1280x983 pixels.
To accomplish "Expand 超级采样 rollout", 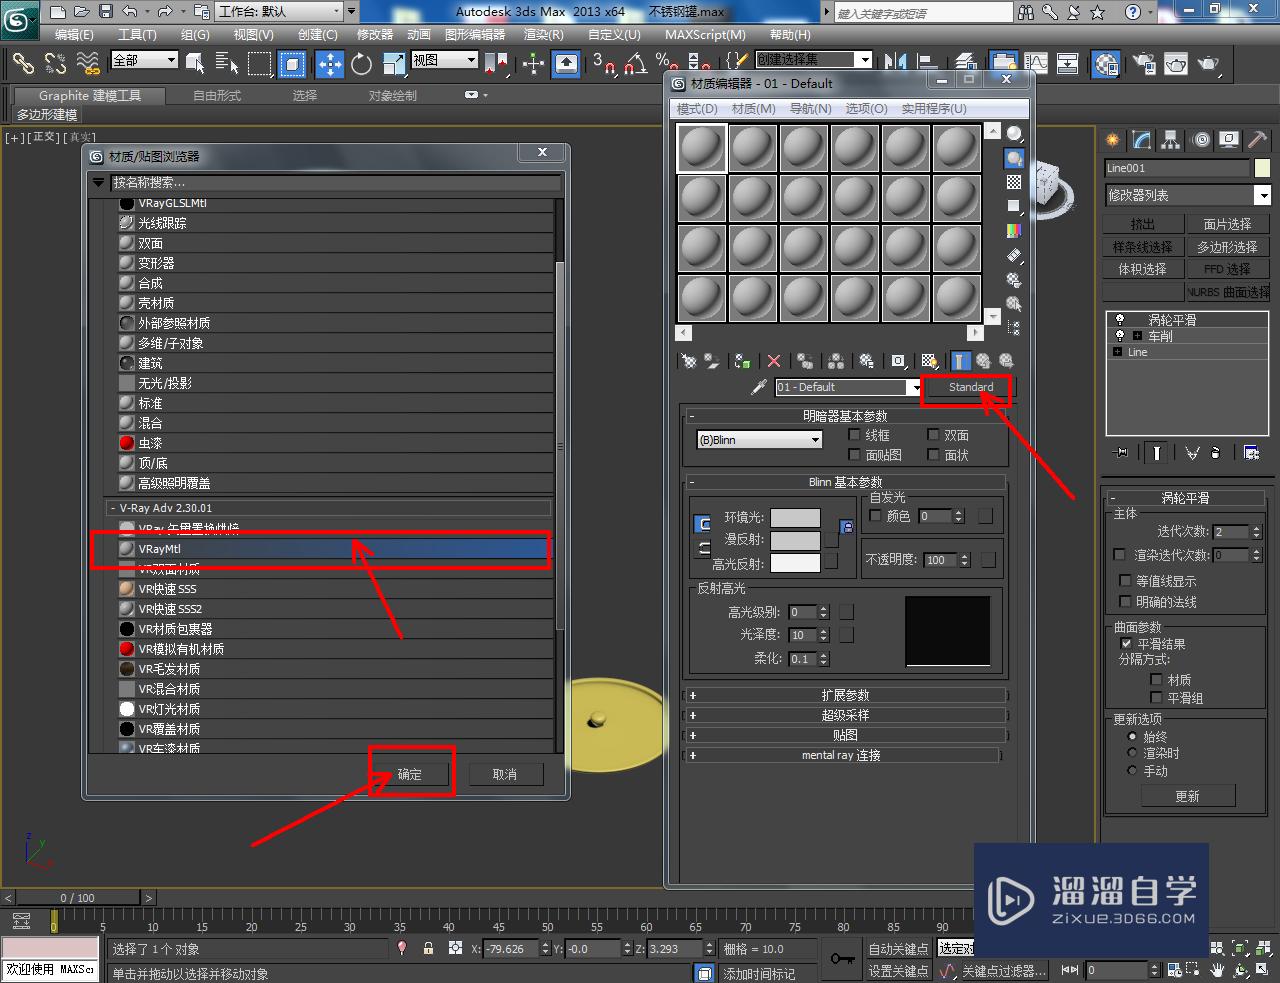I will tap(845, 715).
